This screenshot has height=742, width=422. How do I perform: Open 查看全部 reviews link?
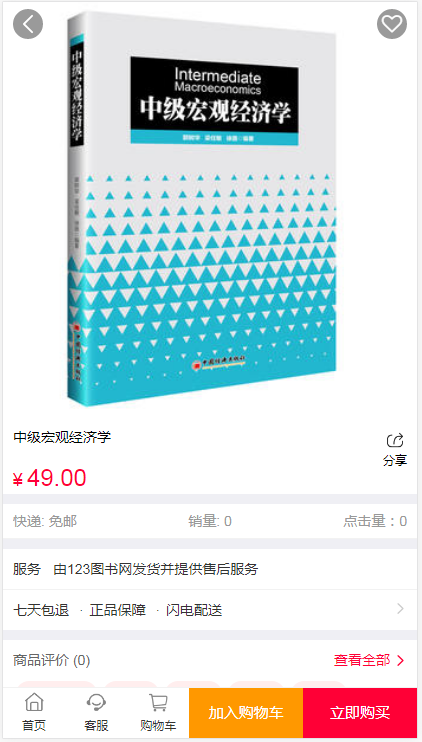pos(362,660)
